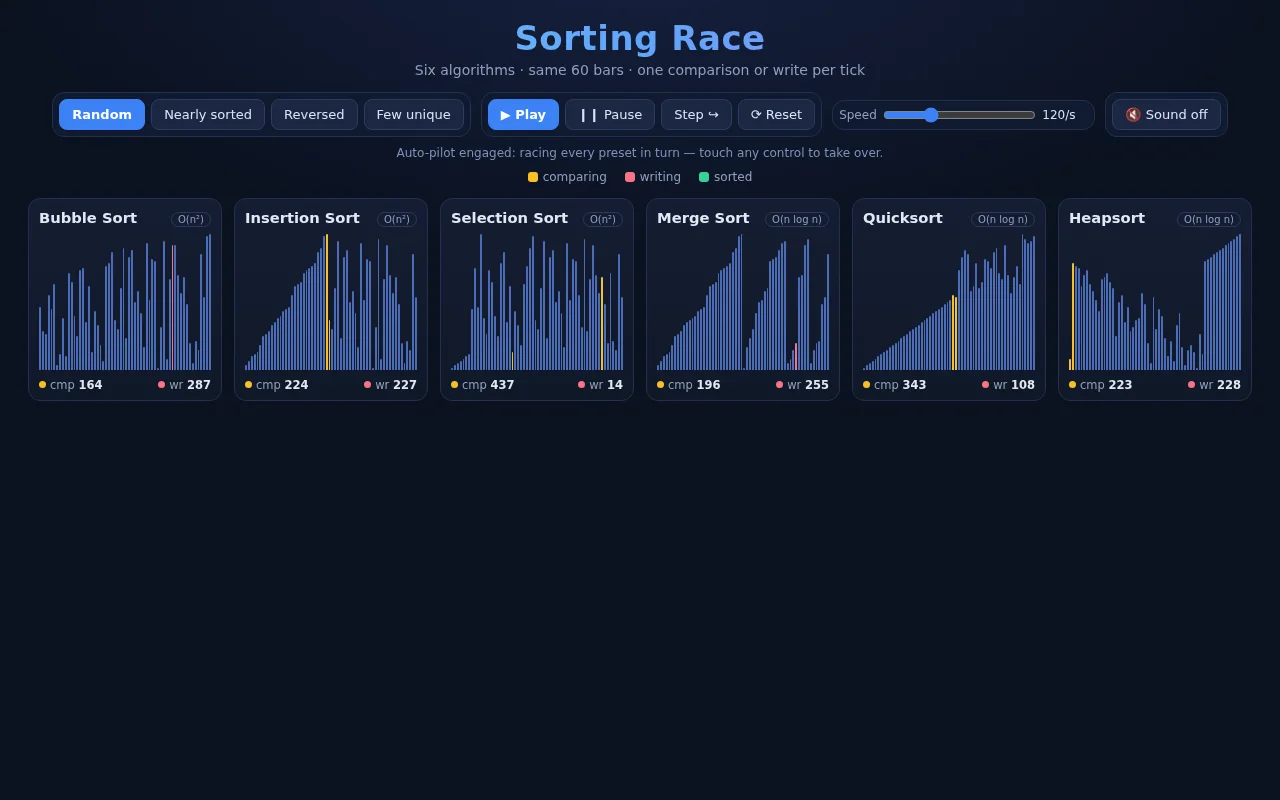The image size is (1280, 800).
Task: Click Quicksort's cmp 343 counter
Action: [x=895, y=385]
